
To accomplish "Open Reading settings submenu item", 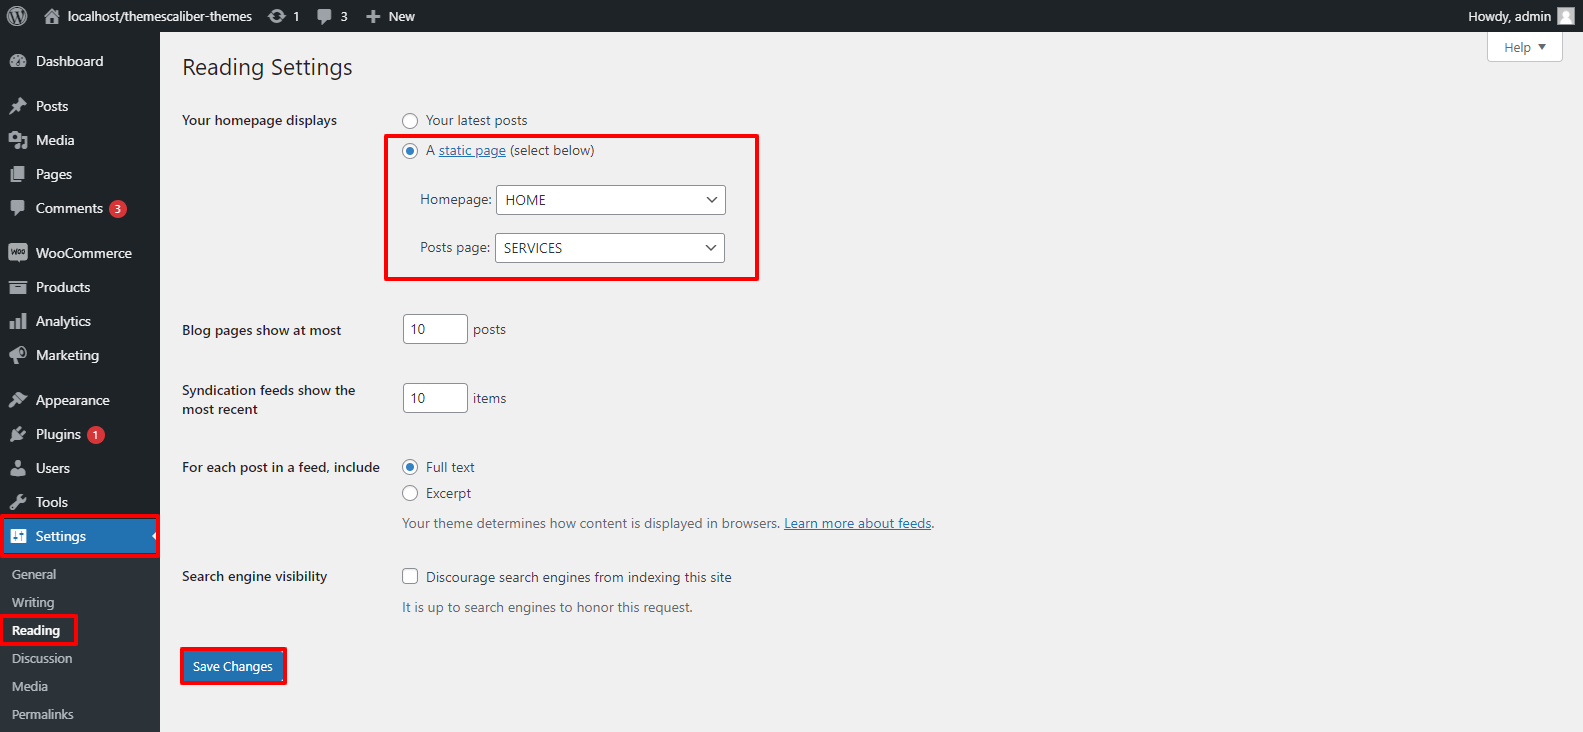I will pyautogui.click(x=36, y=630).
